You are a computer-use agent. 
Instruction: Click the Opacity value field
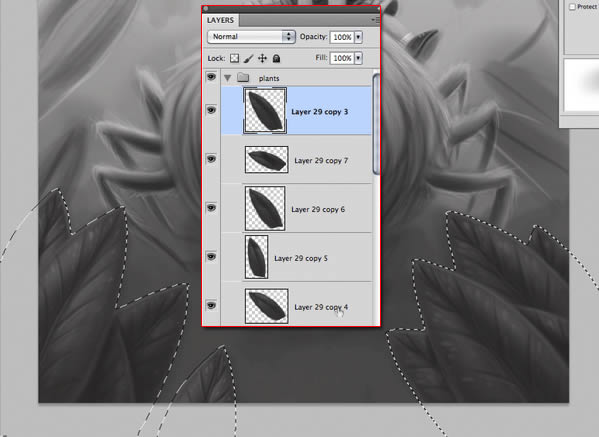click(x=342, y=37)
